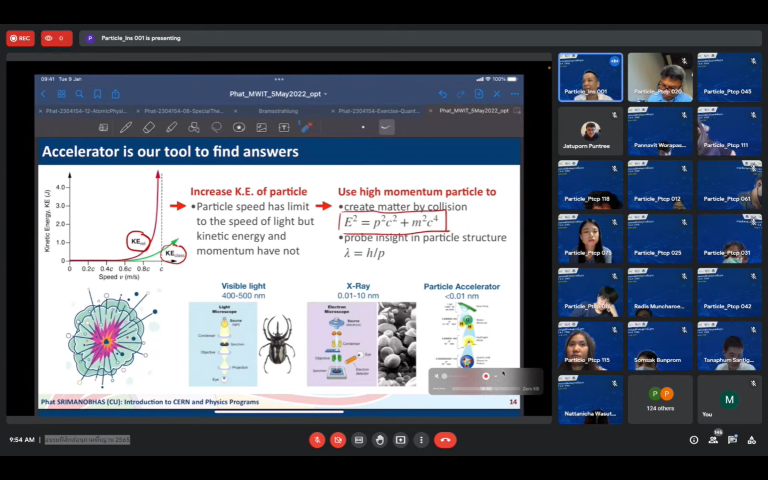
Task: Click the Present now button
Action: [400, 440]
